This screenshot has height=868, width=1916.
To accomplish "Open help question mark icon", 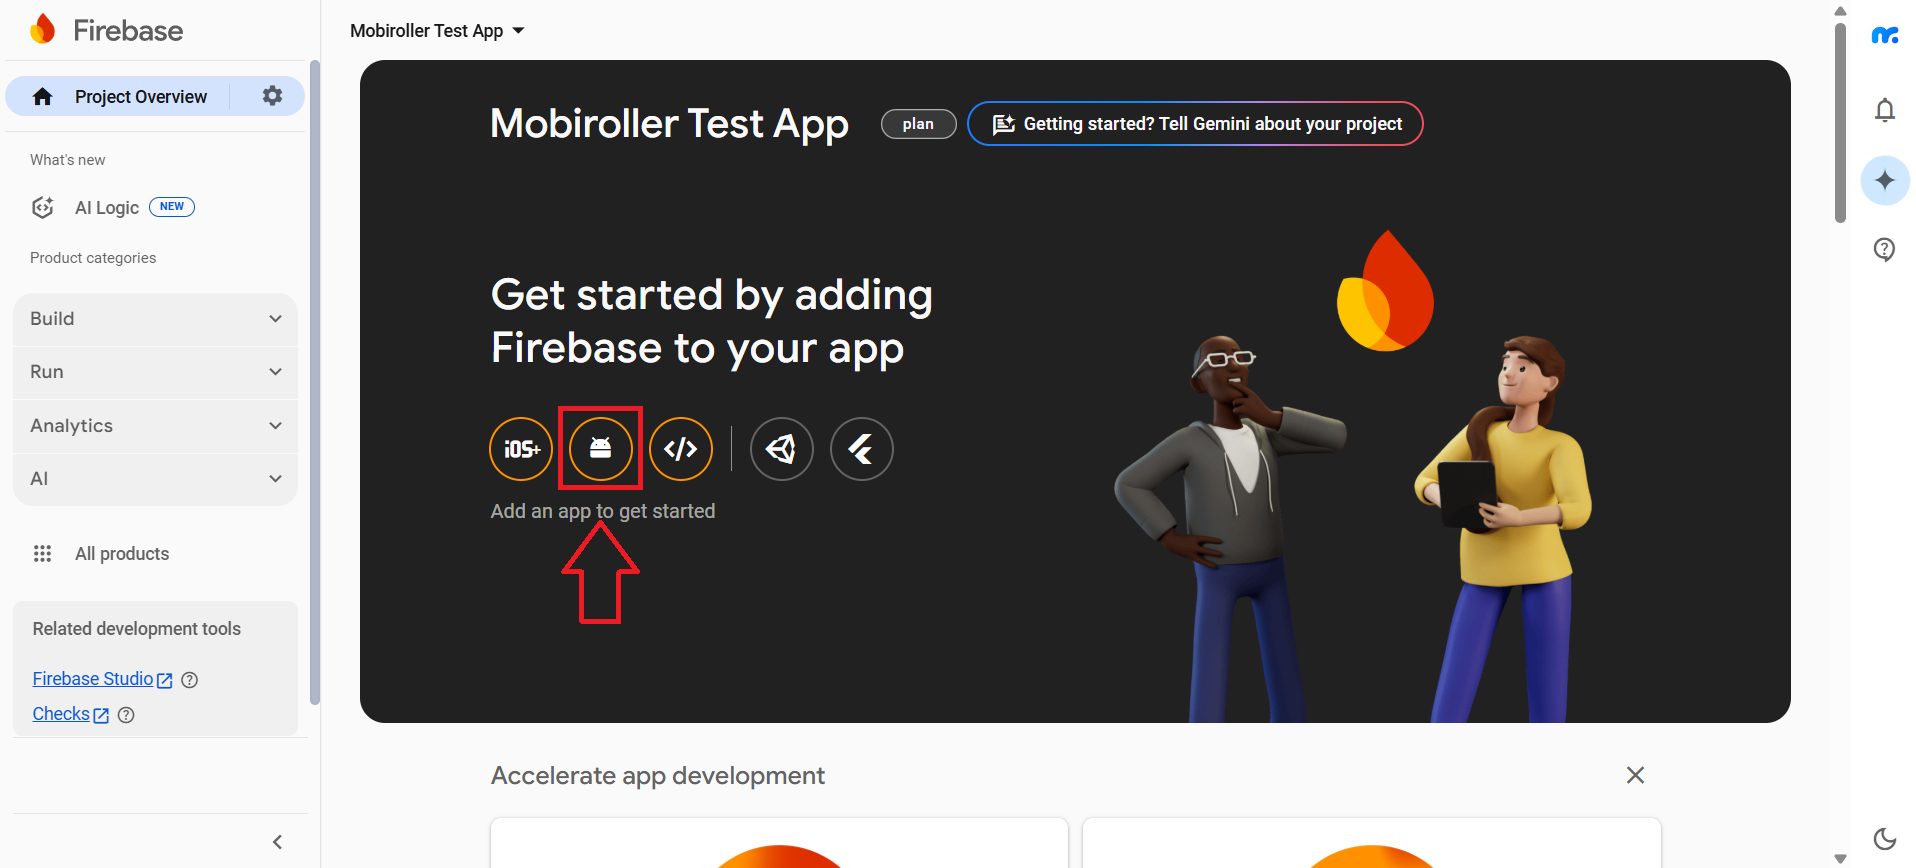I will 1885,249.
